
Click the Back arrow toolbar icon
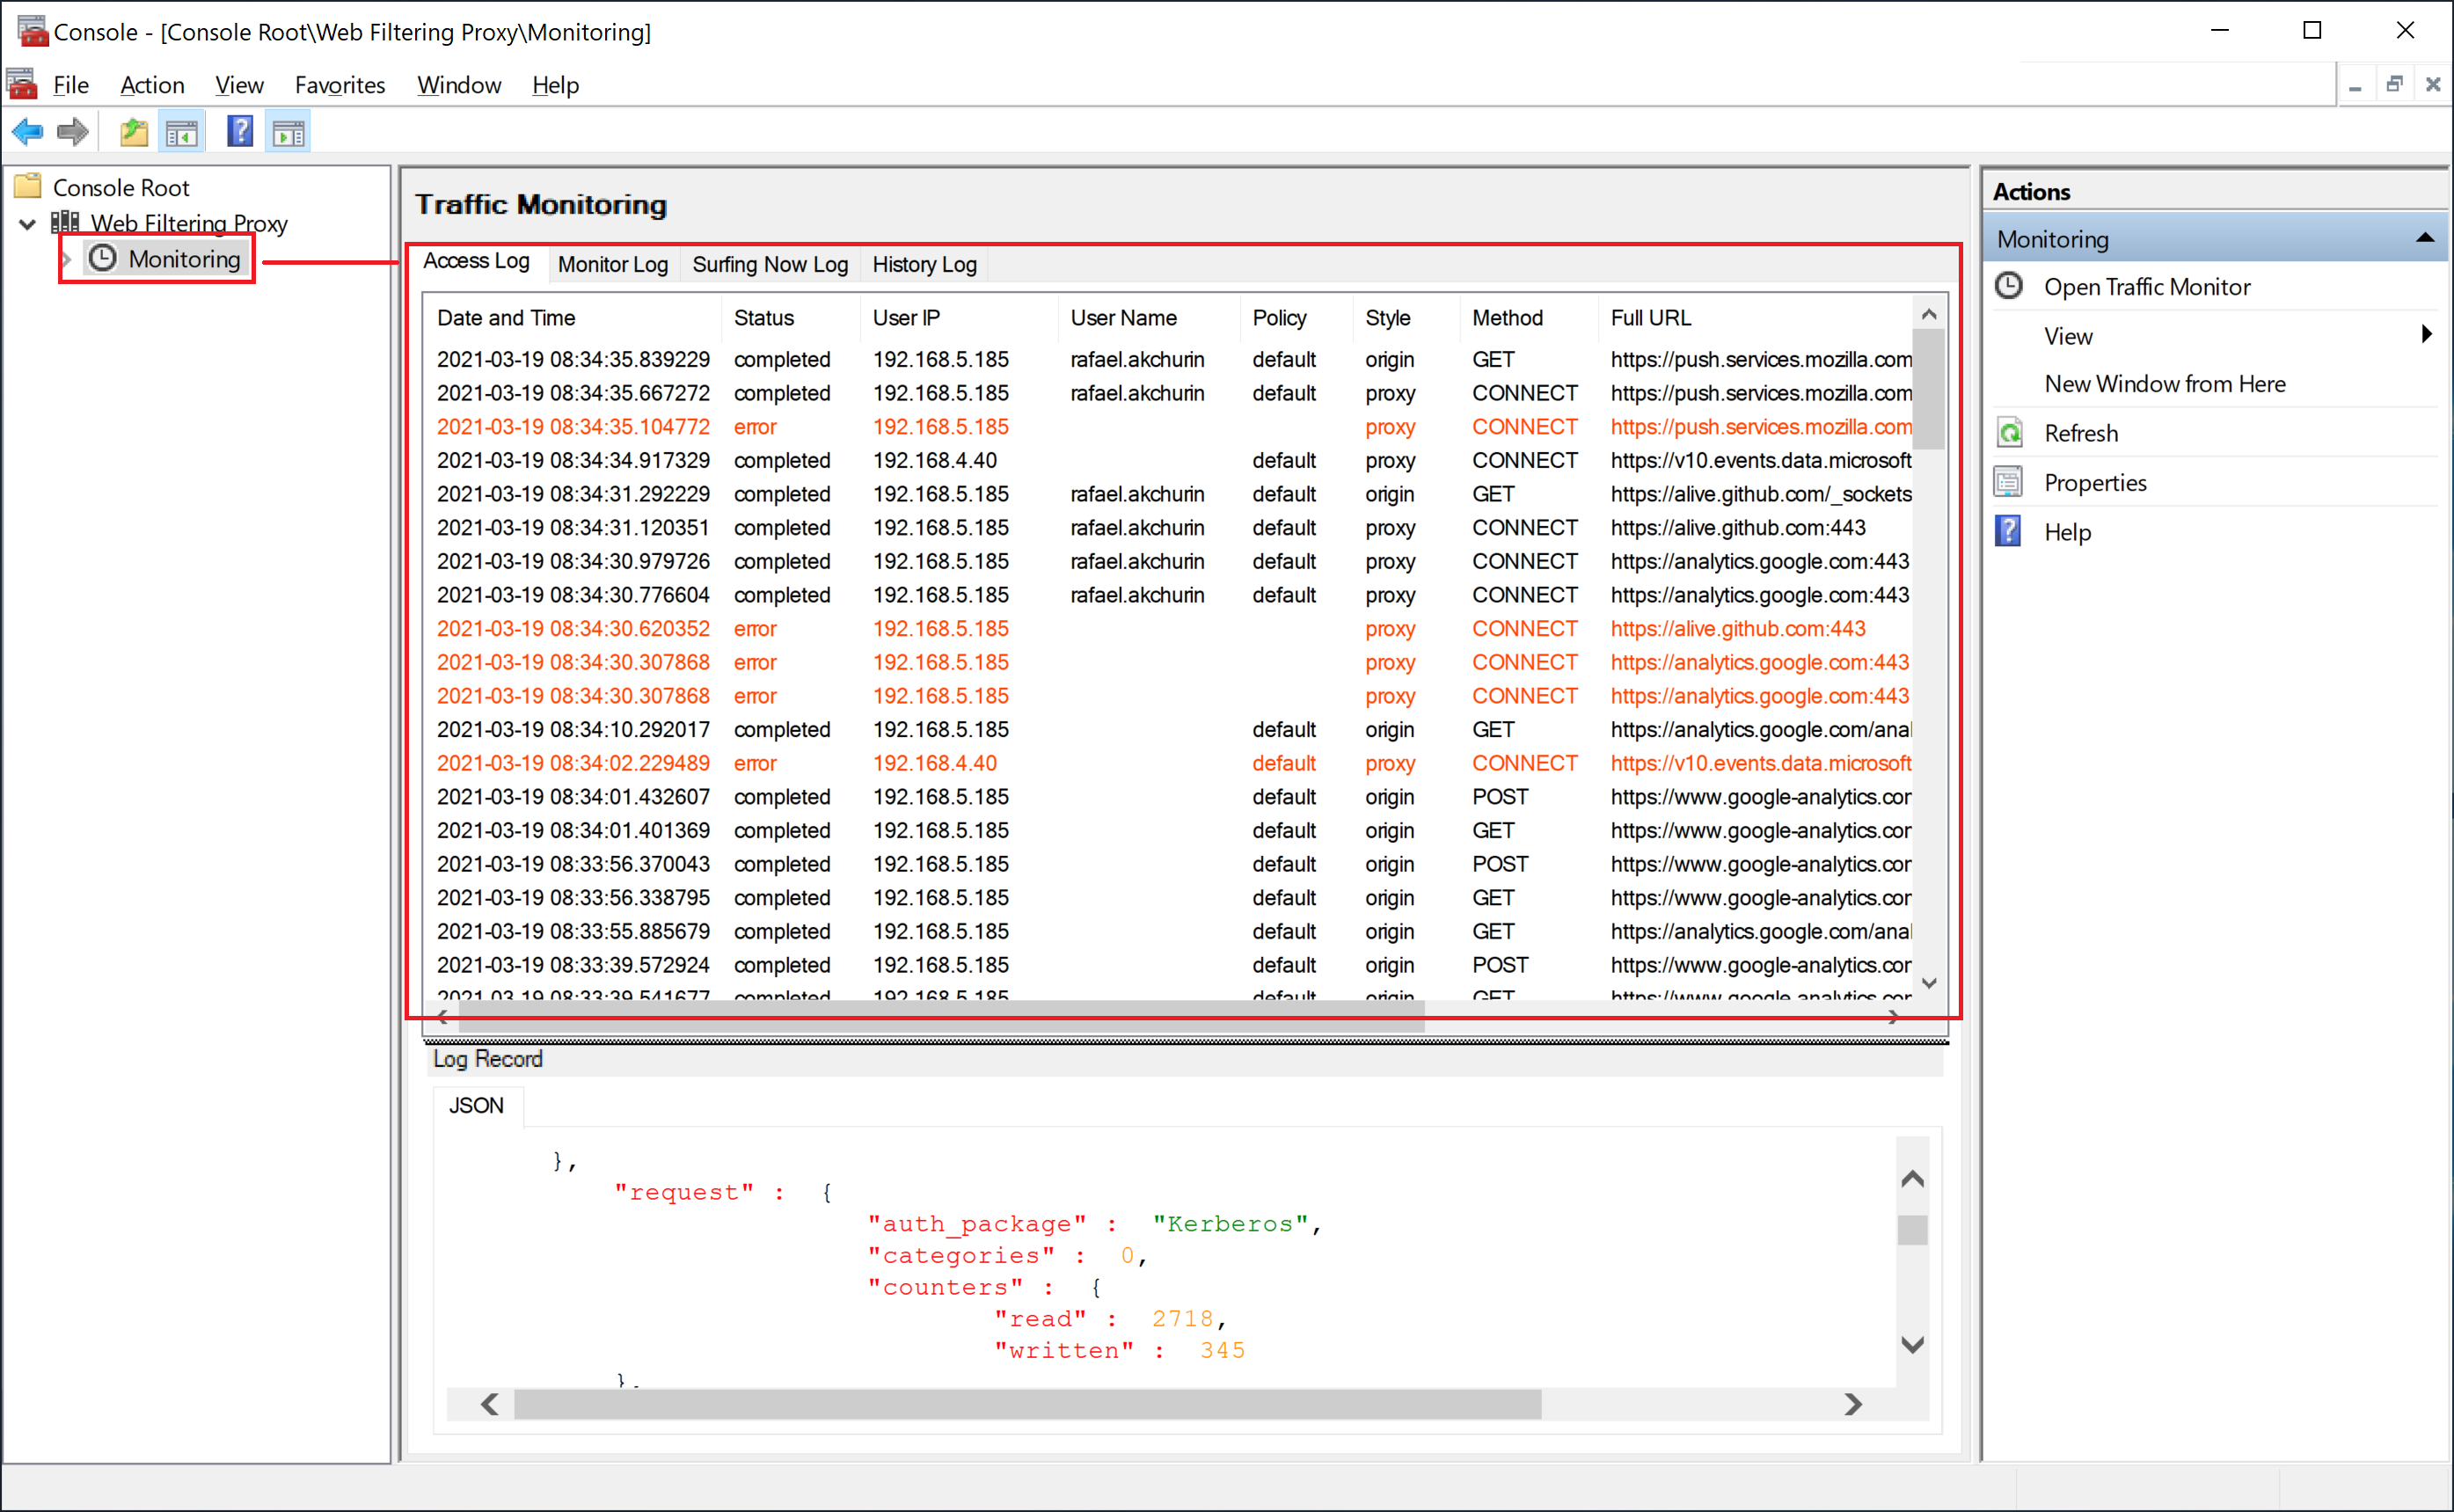pyautogui.click(x=27, y=131)
